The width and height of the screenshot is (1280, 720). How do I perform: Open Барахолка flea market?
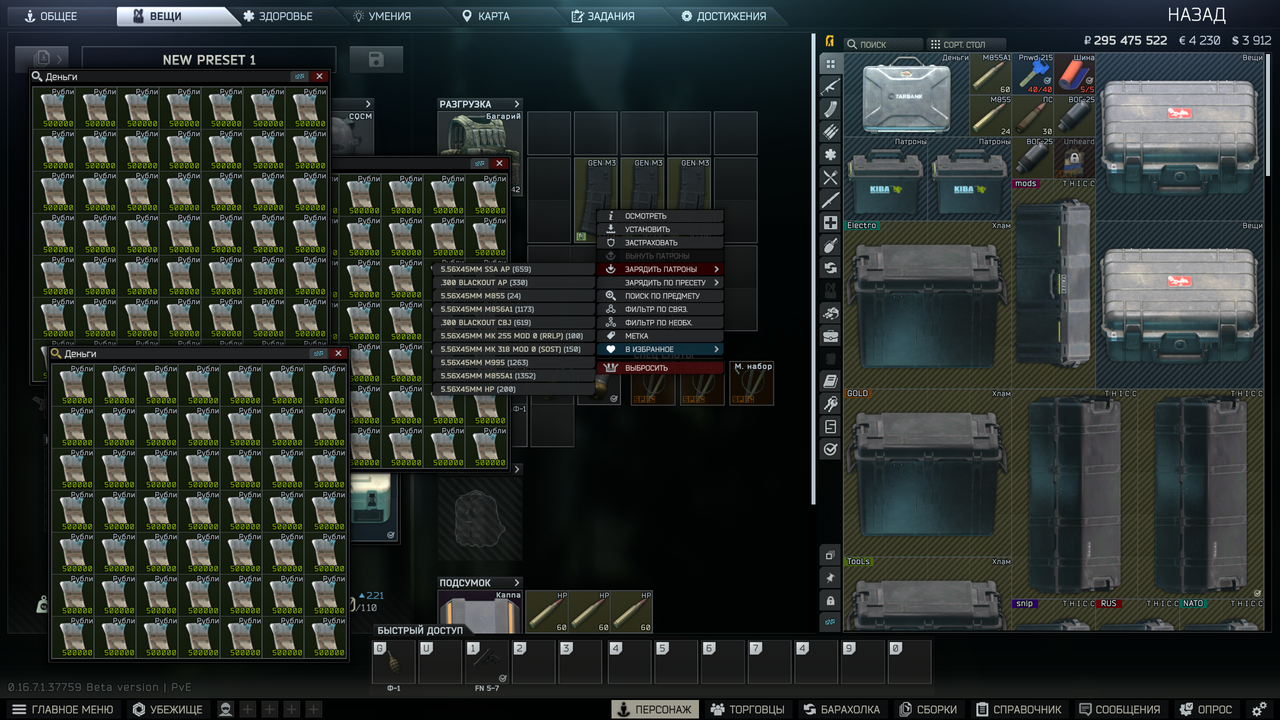(842, 709)
